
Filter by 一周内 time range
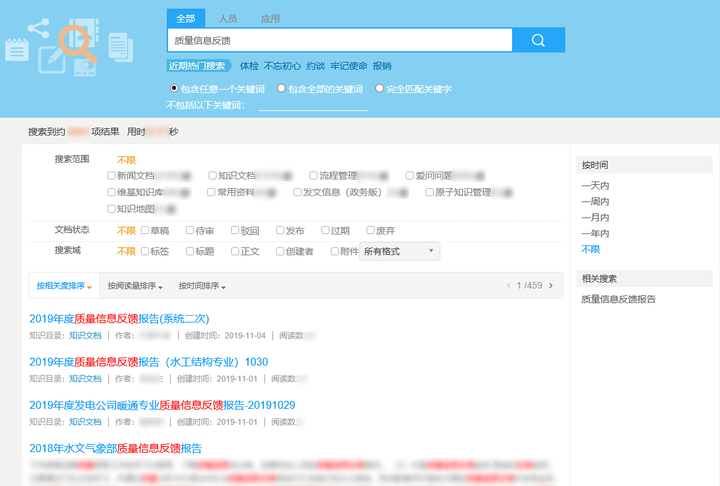pyautogui.click(x=595, y=202)
